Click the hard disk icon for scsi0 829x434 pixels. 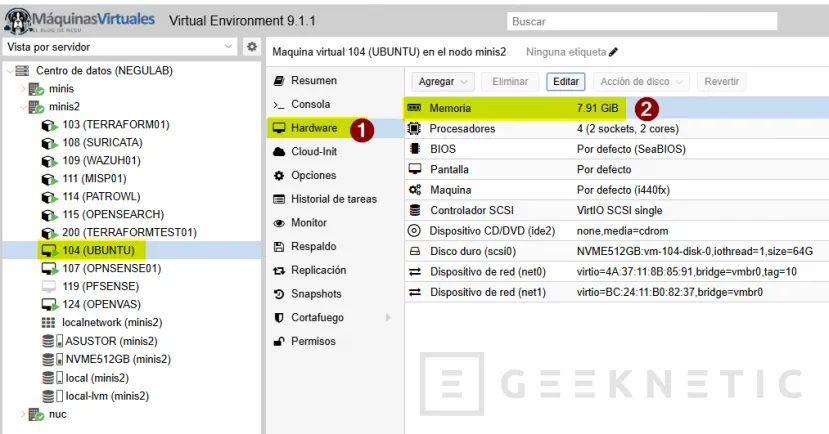coord(415,251)
